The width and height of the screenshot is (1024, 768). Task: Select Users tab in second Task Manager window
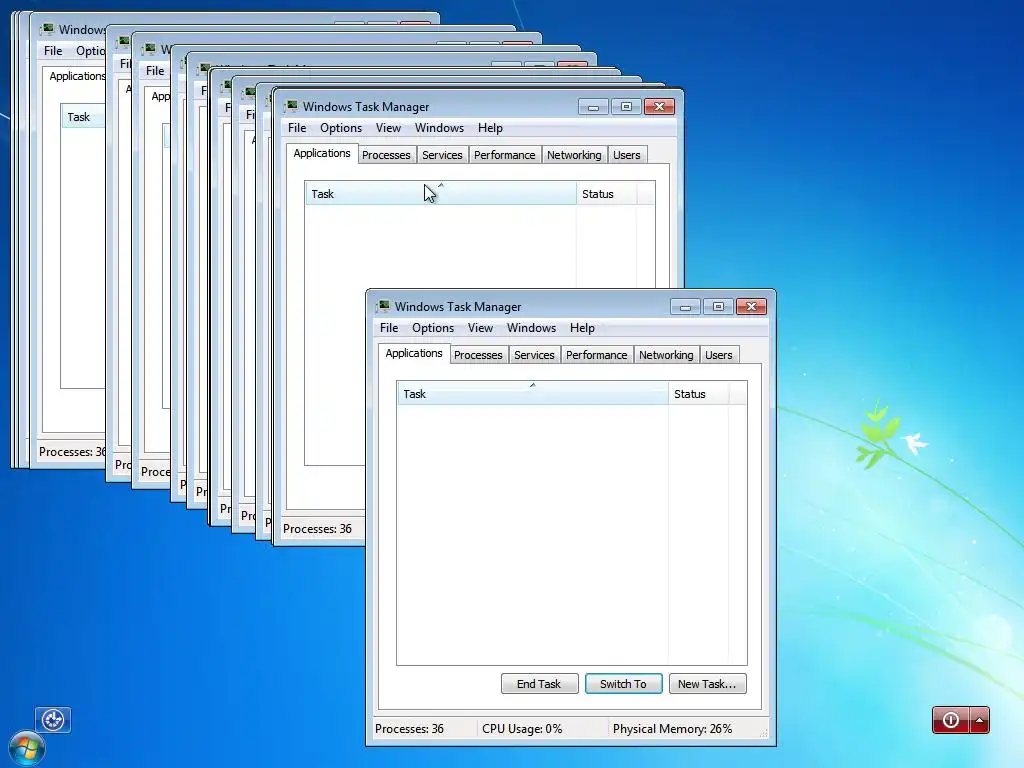626,155
